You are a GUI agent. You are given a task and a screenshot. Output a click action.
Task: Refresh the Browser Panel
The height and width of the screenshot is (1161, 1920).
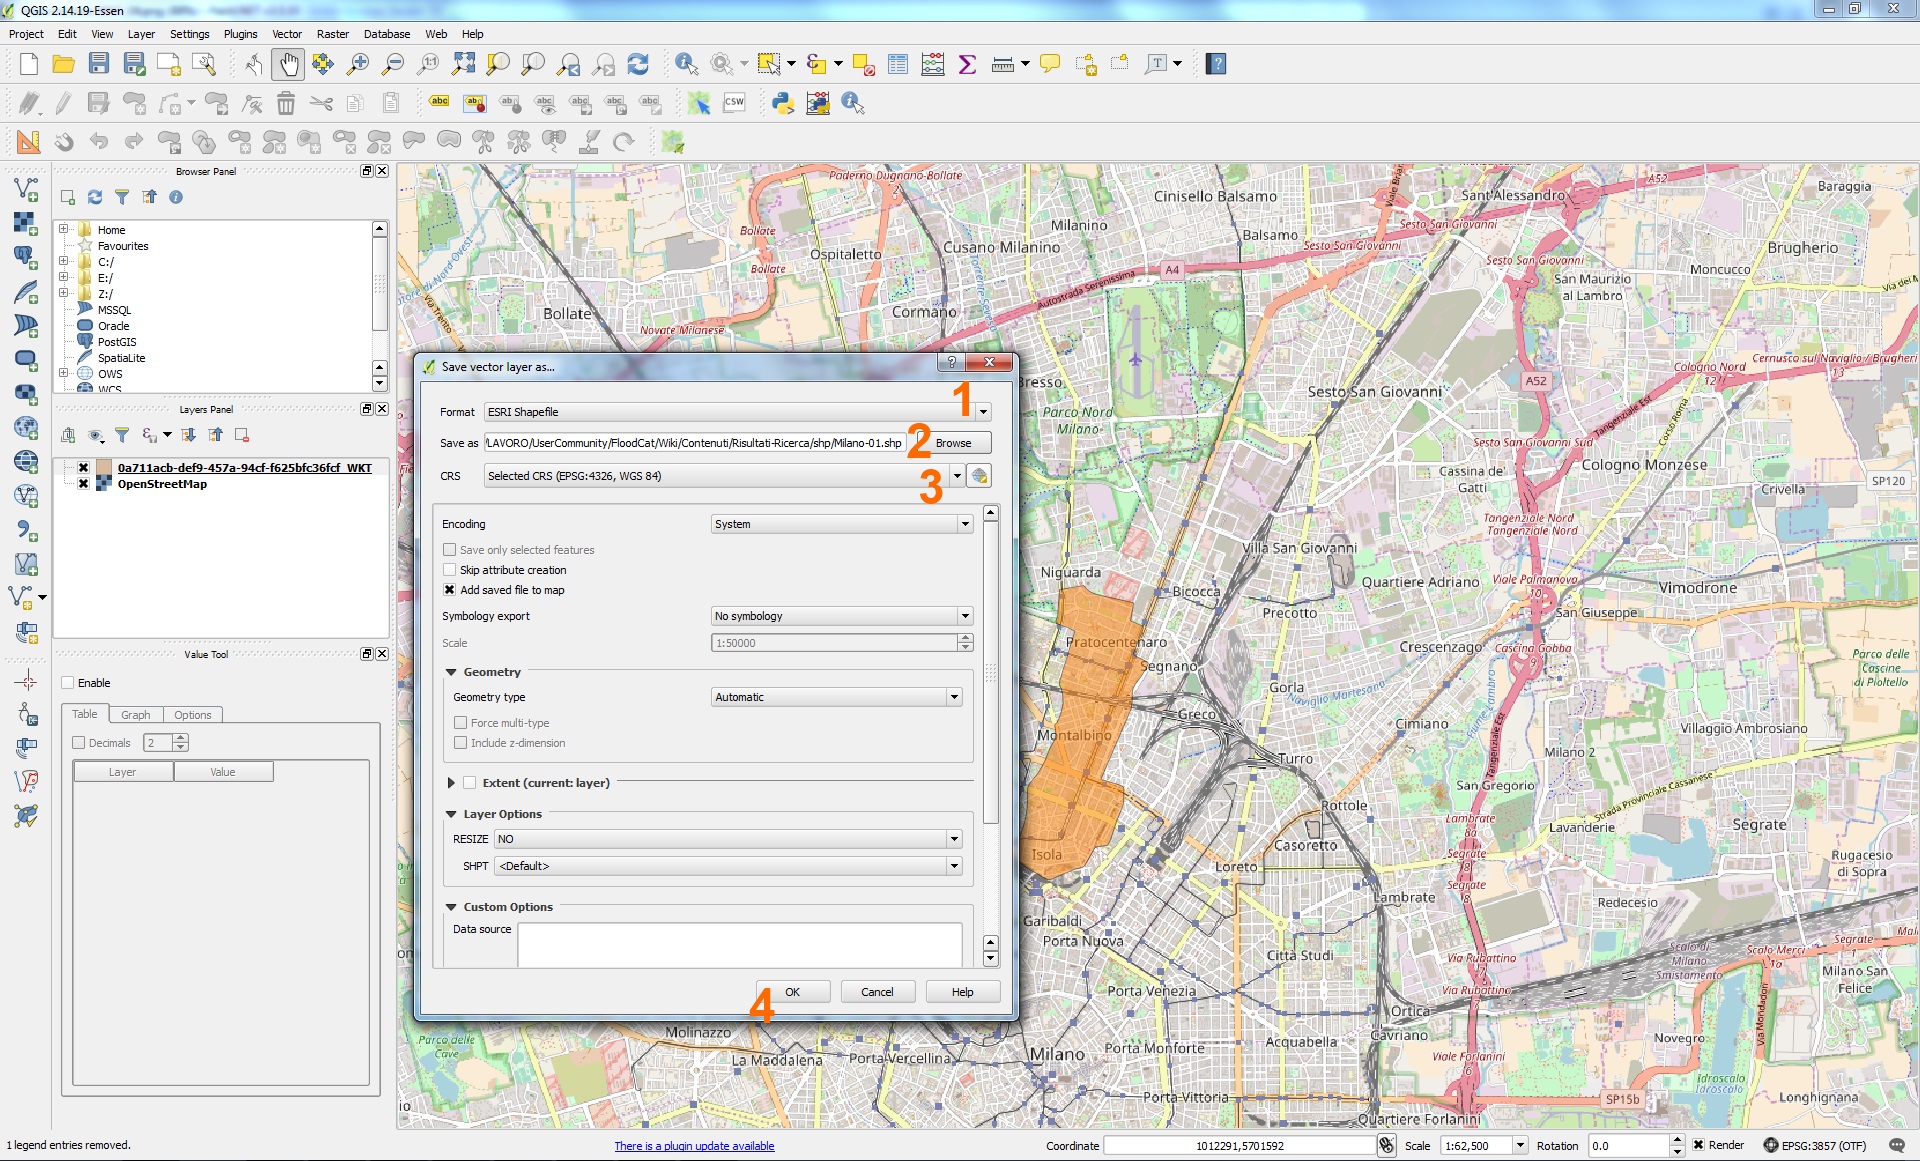pyautogui.click(x=95, y=197)
